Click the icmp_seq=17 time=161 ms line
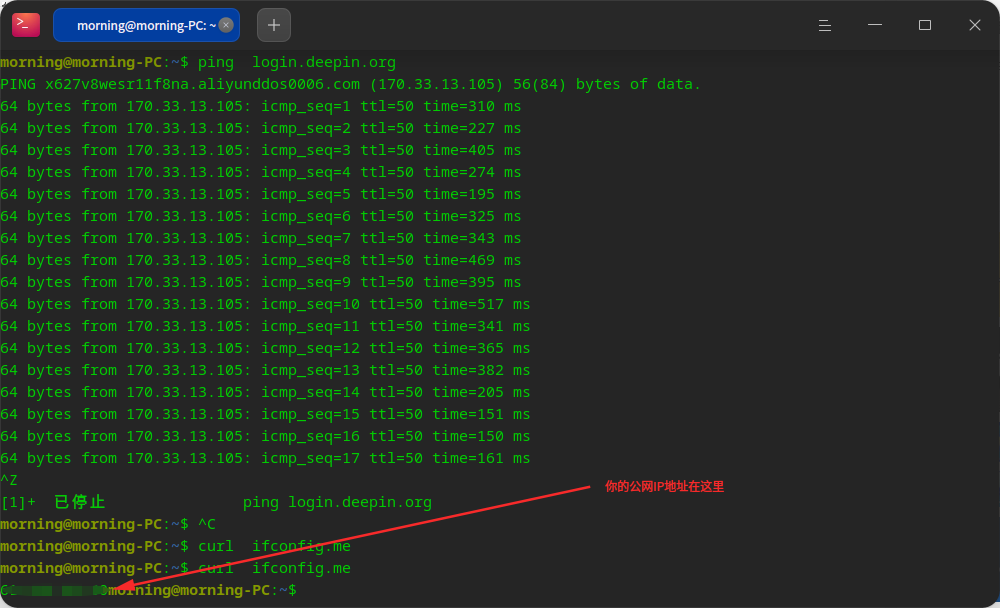 pos(265,459)
